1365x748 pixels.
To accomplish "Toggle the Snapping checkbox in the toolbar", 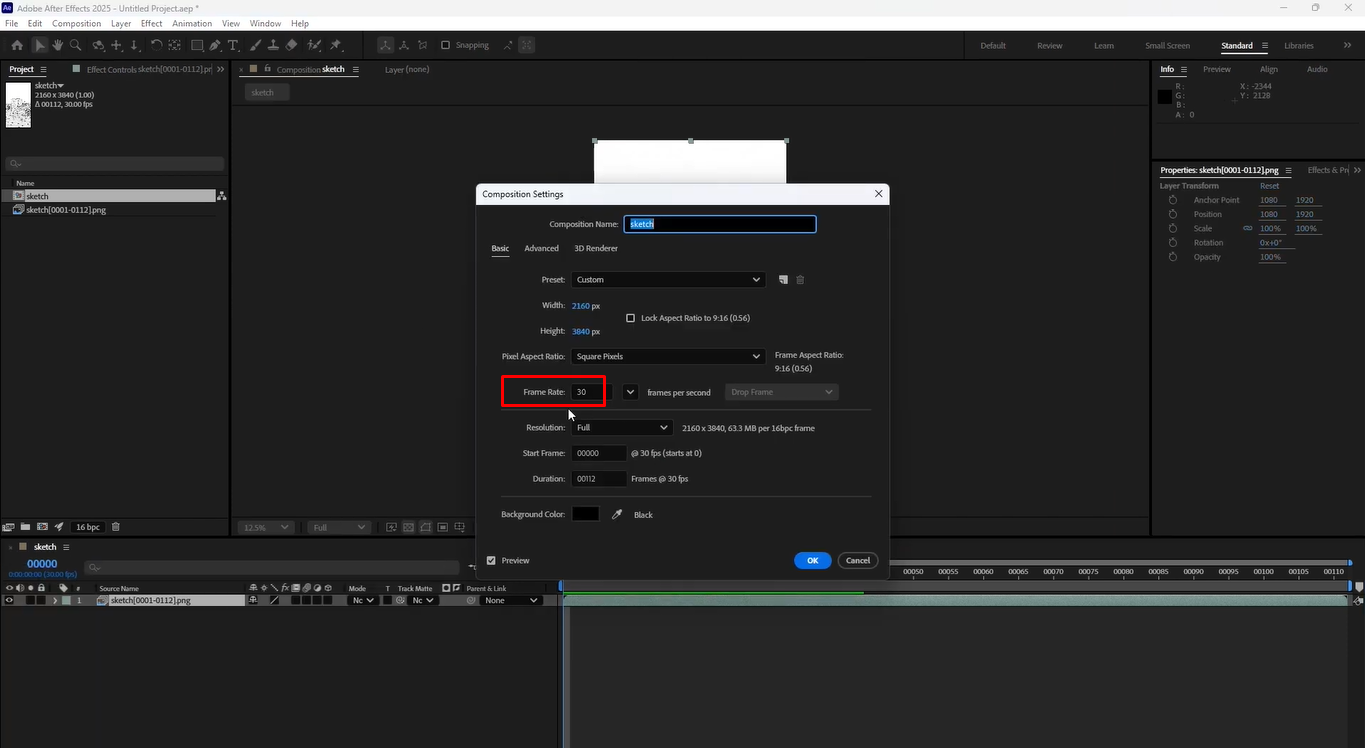I will coord(444,44).
